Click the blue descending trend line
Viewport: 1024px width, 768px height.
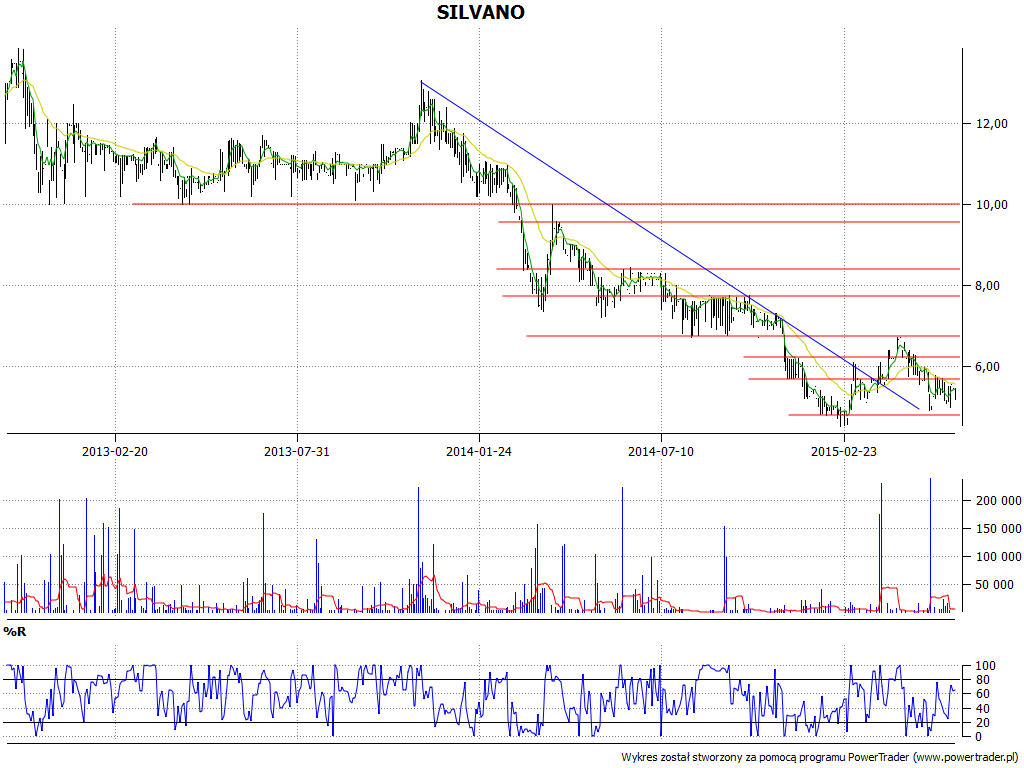click(x=669, y=245)
